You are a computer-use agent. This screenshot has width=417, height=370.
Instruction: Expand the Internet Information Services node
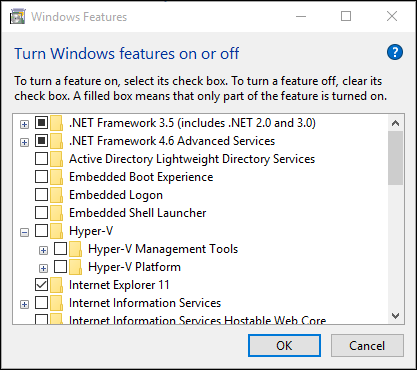(x=24, y=305)
